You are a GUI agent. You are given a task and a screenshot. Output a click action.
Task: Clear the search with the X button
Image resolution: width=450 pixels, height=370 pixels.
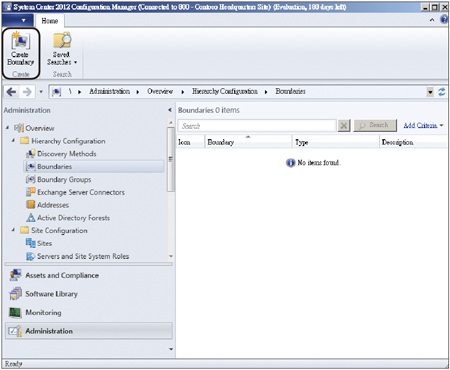pyautogui.click(x=344, y=126)
